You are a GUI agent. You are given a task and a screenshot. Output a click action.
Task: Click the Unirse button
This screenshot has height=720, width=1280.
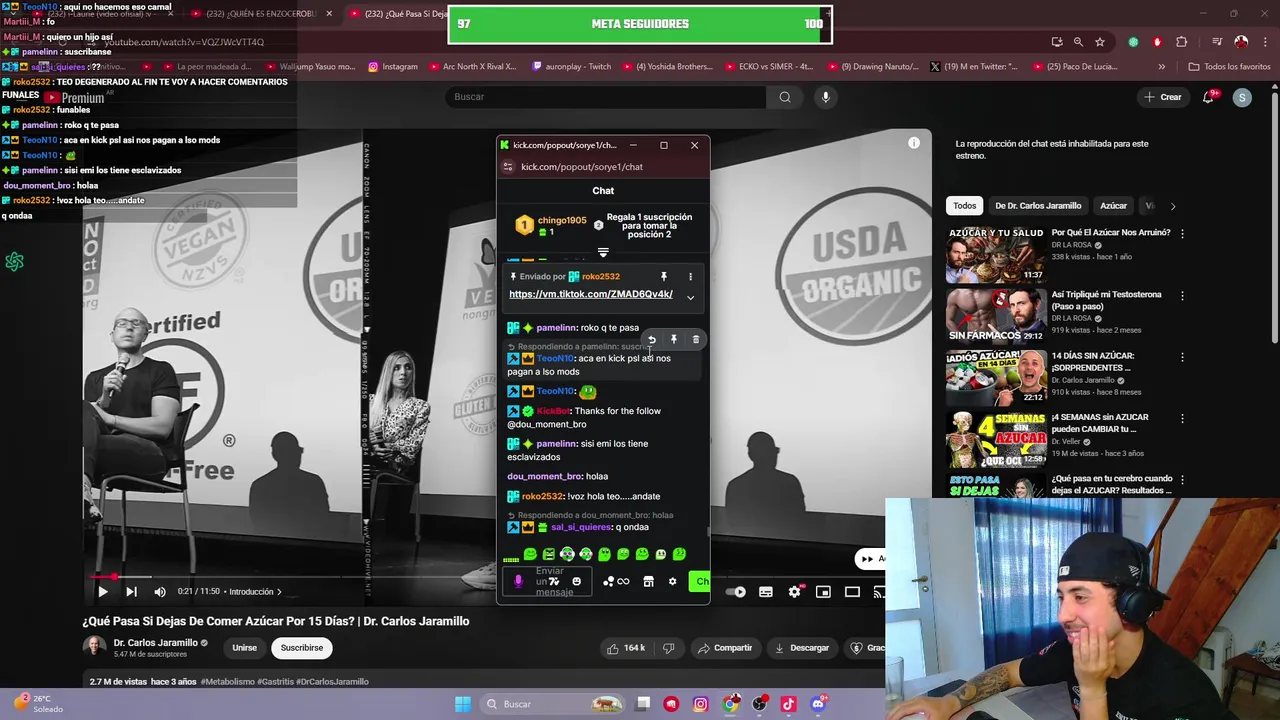[244, 648]
